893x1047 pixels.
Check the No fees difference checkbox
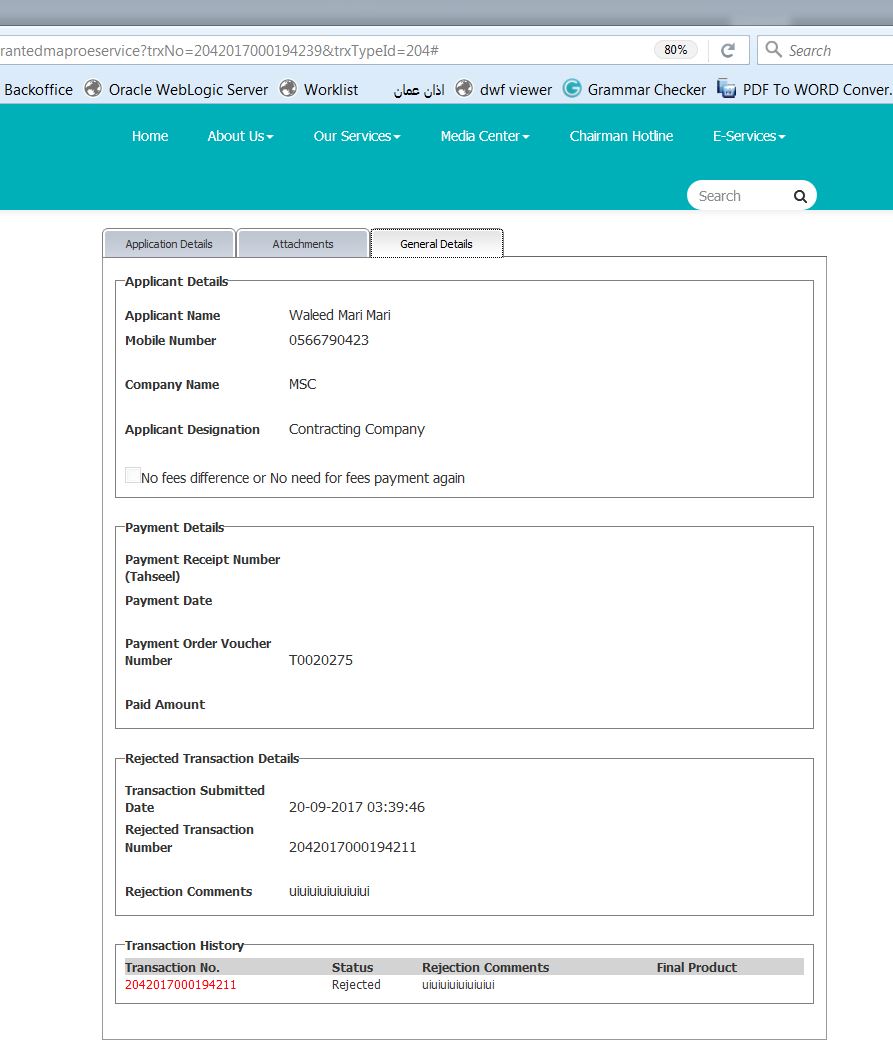point(133,475)
